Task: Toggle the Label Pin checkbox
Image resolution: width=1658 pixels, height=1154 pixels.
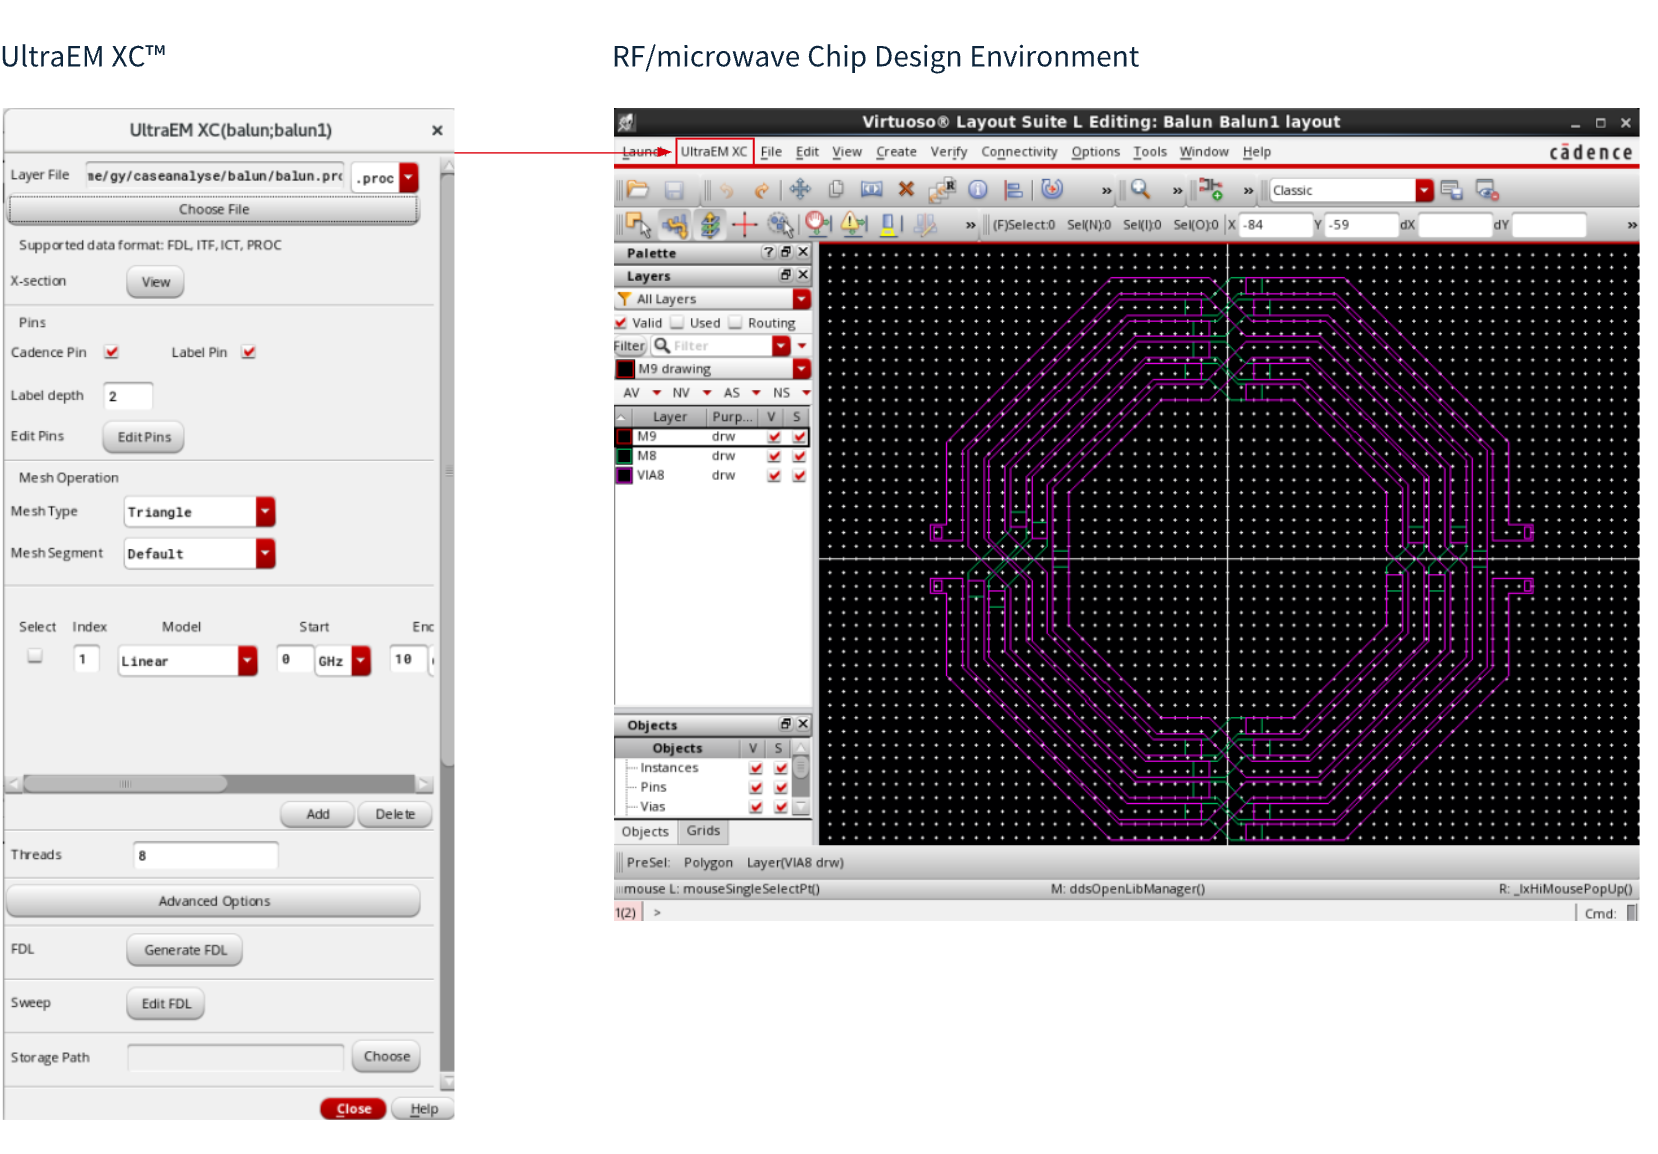Action: (249, 352)
